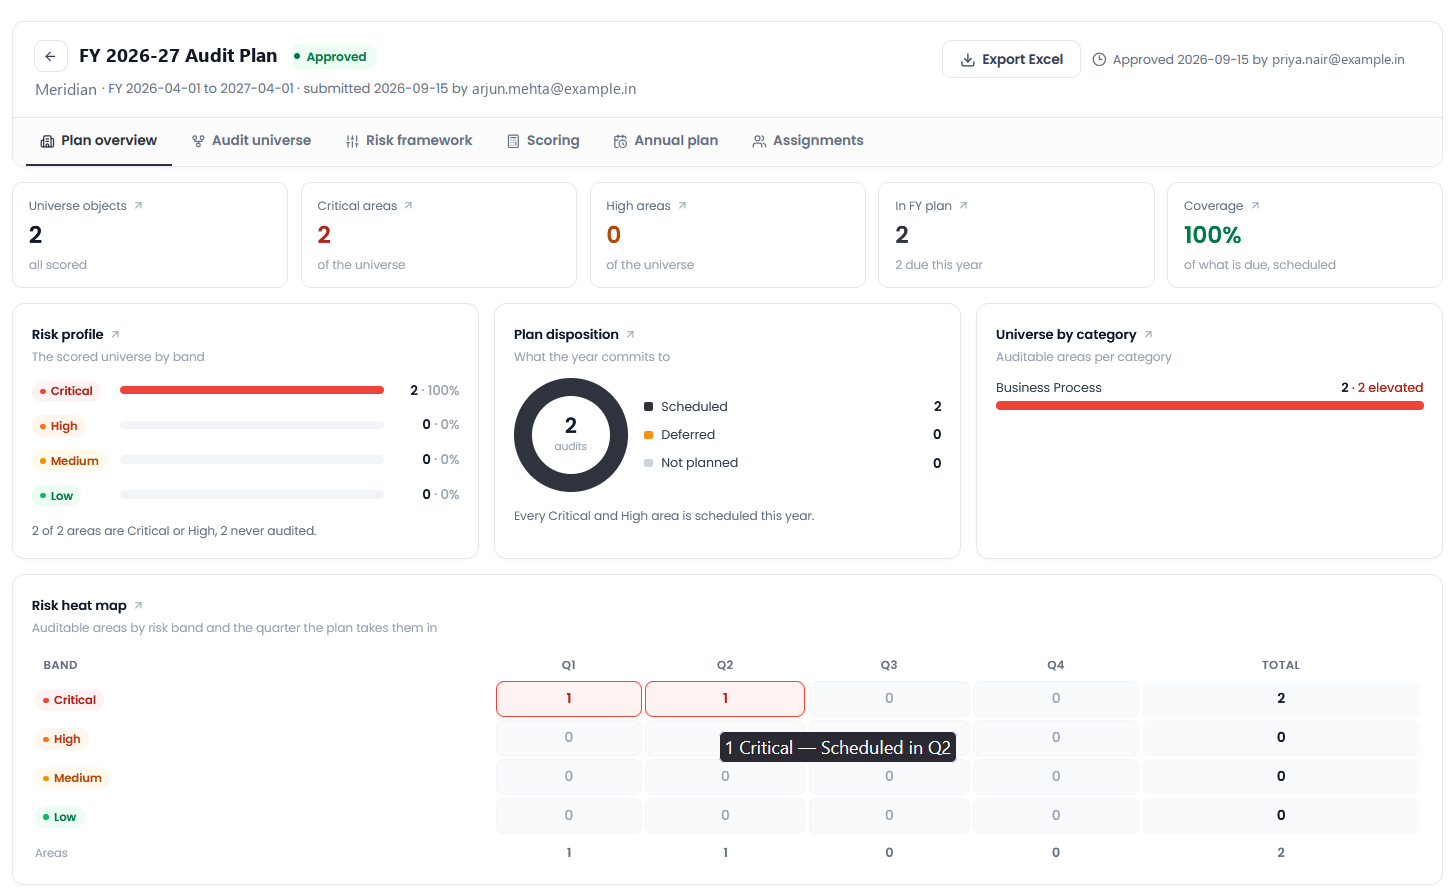Viewport: 1456px width, 892px height.
Task: Click the Low band pill in heat map
Action: (60, 817)
